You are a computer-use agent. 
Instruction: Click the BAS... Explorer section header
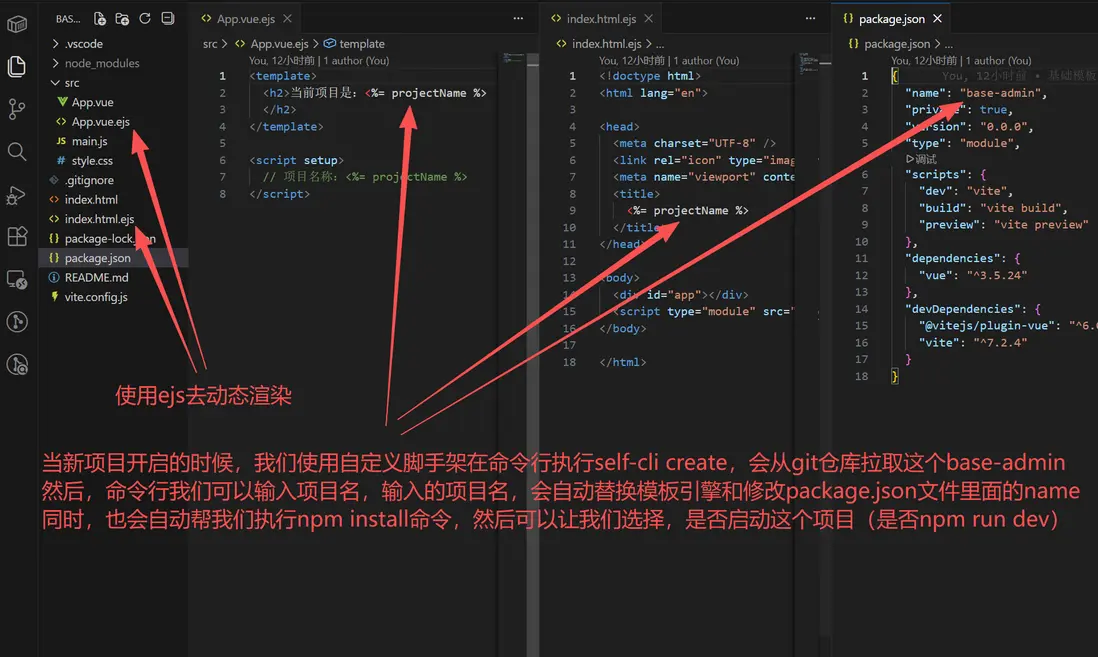[68, 19]
